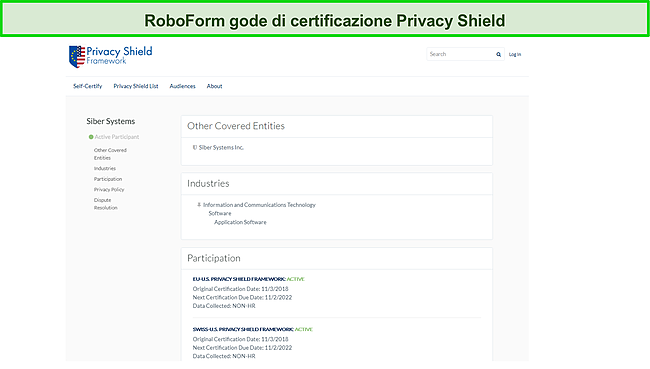Jump to Participation sidebar link
The image size is (650, 369).
point(108,179)
